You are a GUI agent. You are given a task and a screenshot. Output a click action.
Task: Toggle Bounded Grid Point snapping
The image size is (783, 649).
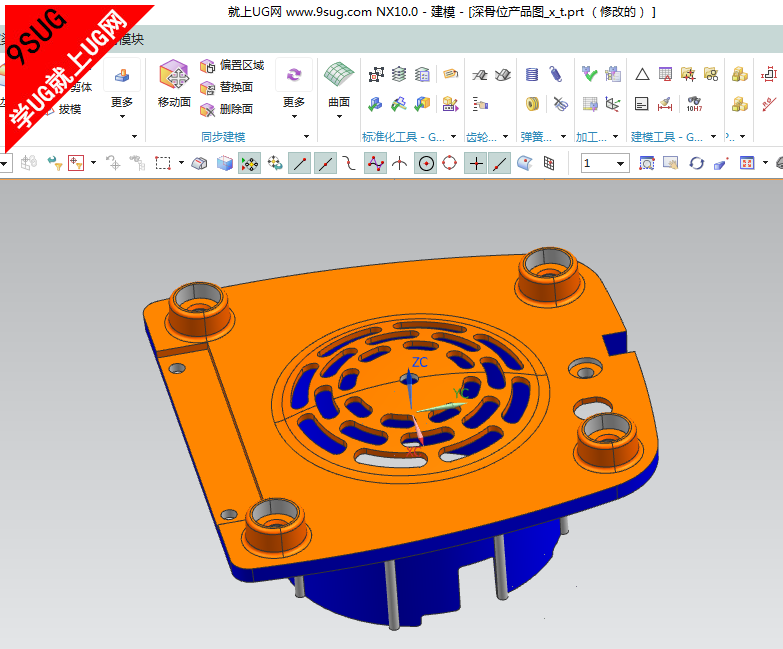(549, 163)
